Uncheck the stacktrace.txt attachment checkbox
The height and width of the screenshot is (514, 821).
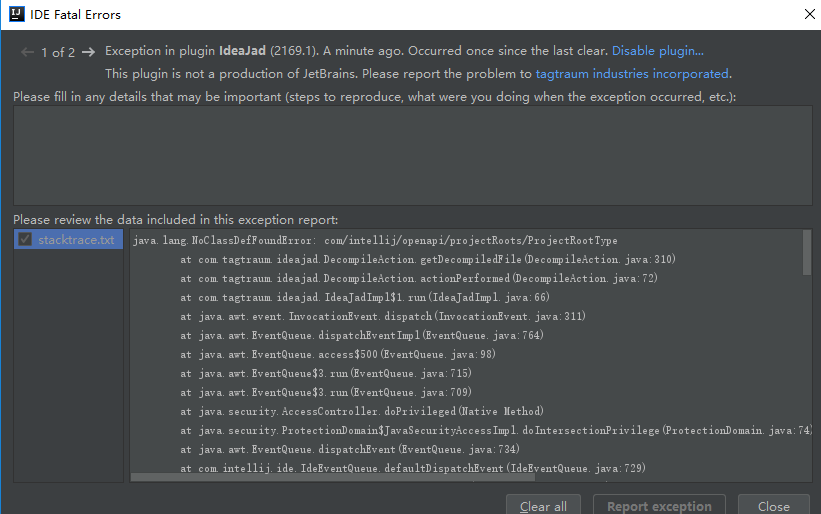coord(25,240)
